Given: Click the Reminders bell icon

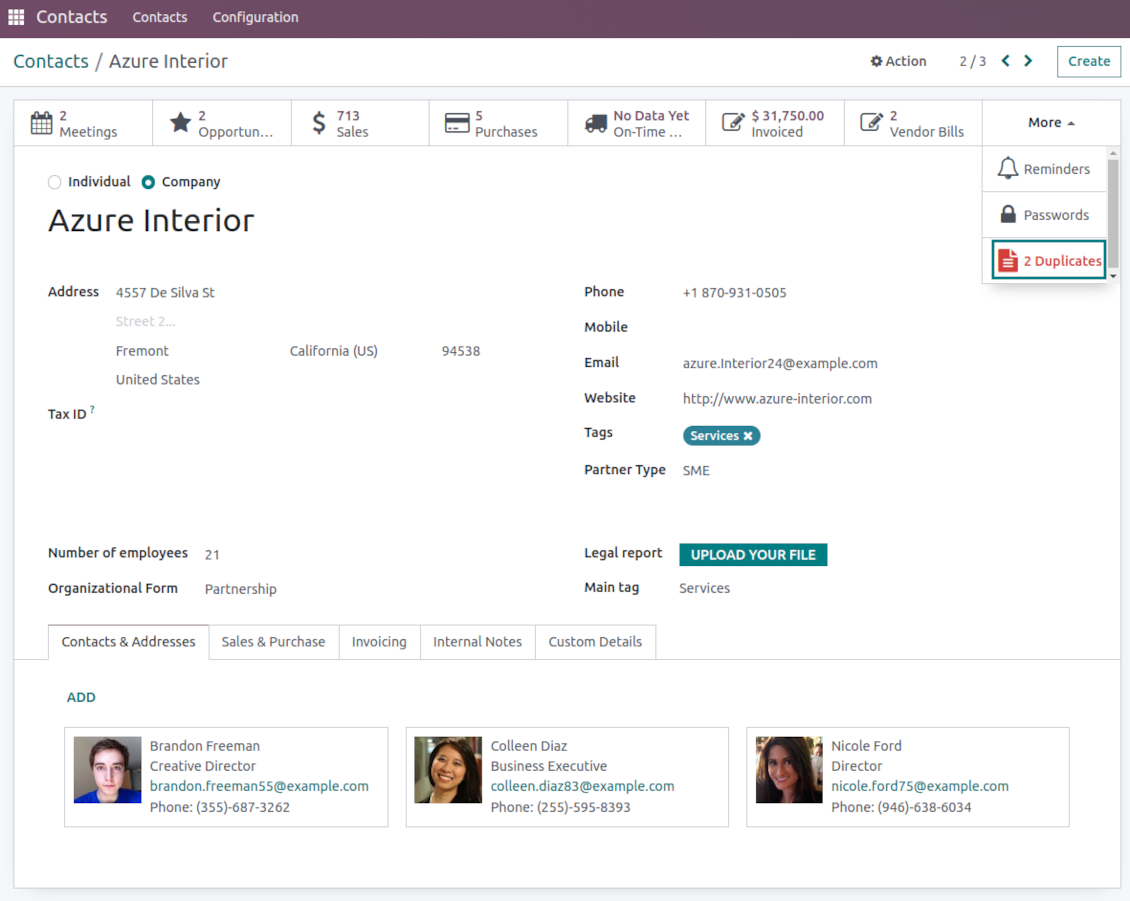Looking at the screenshot, I should (x=1009, y=169).
